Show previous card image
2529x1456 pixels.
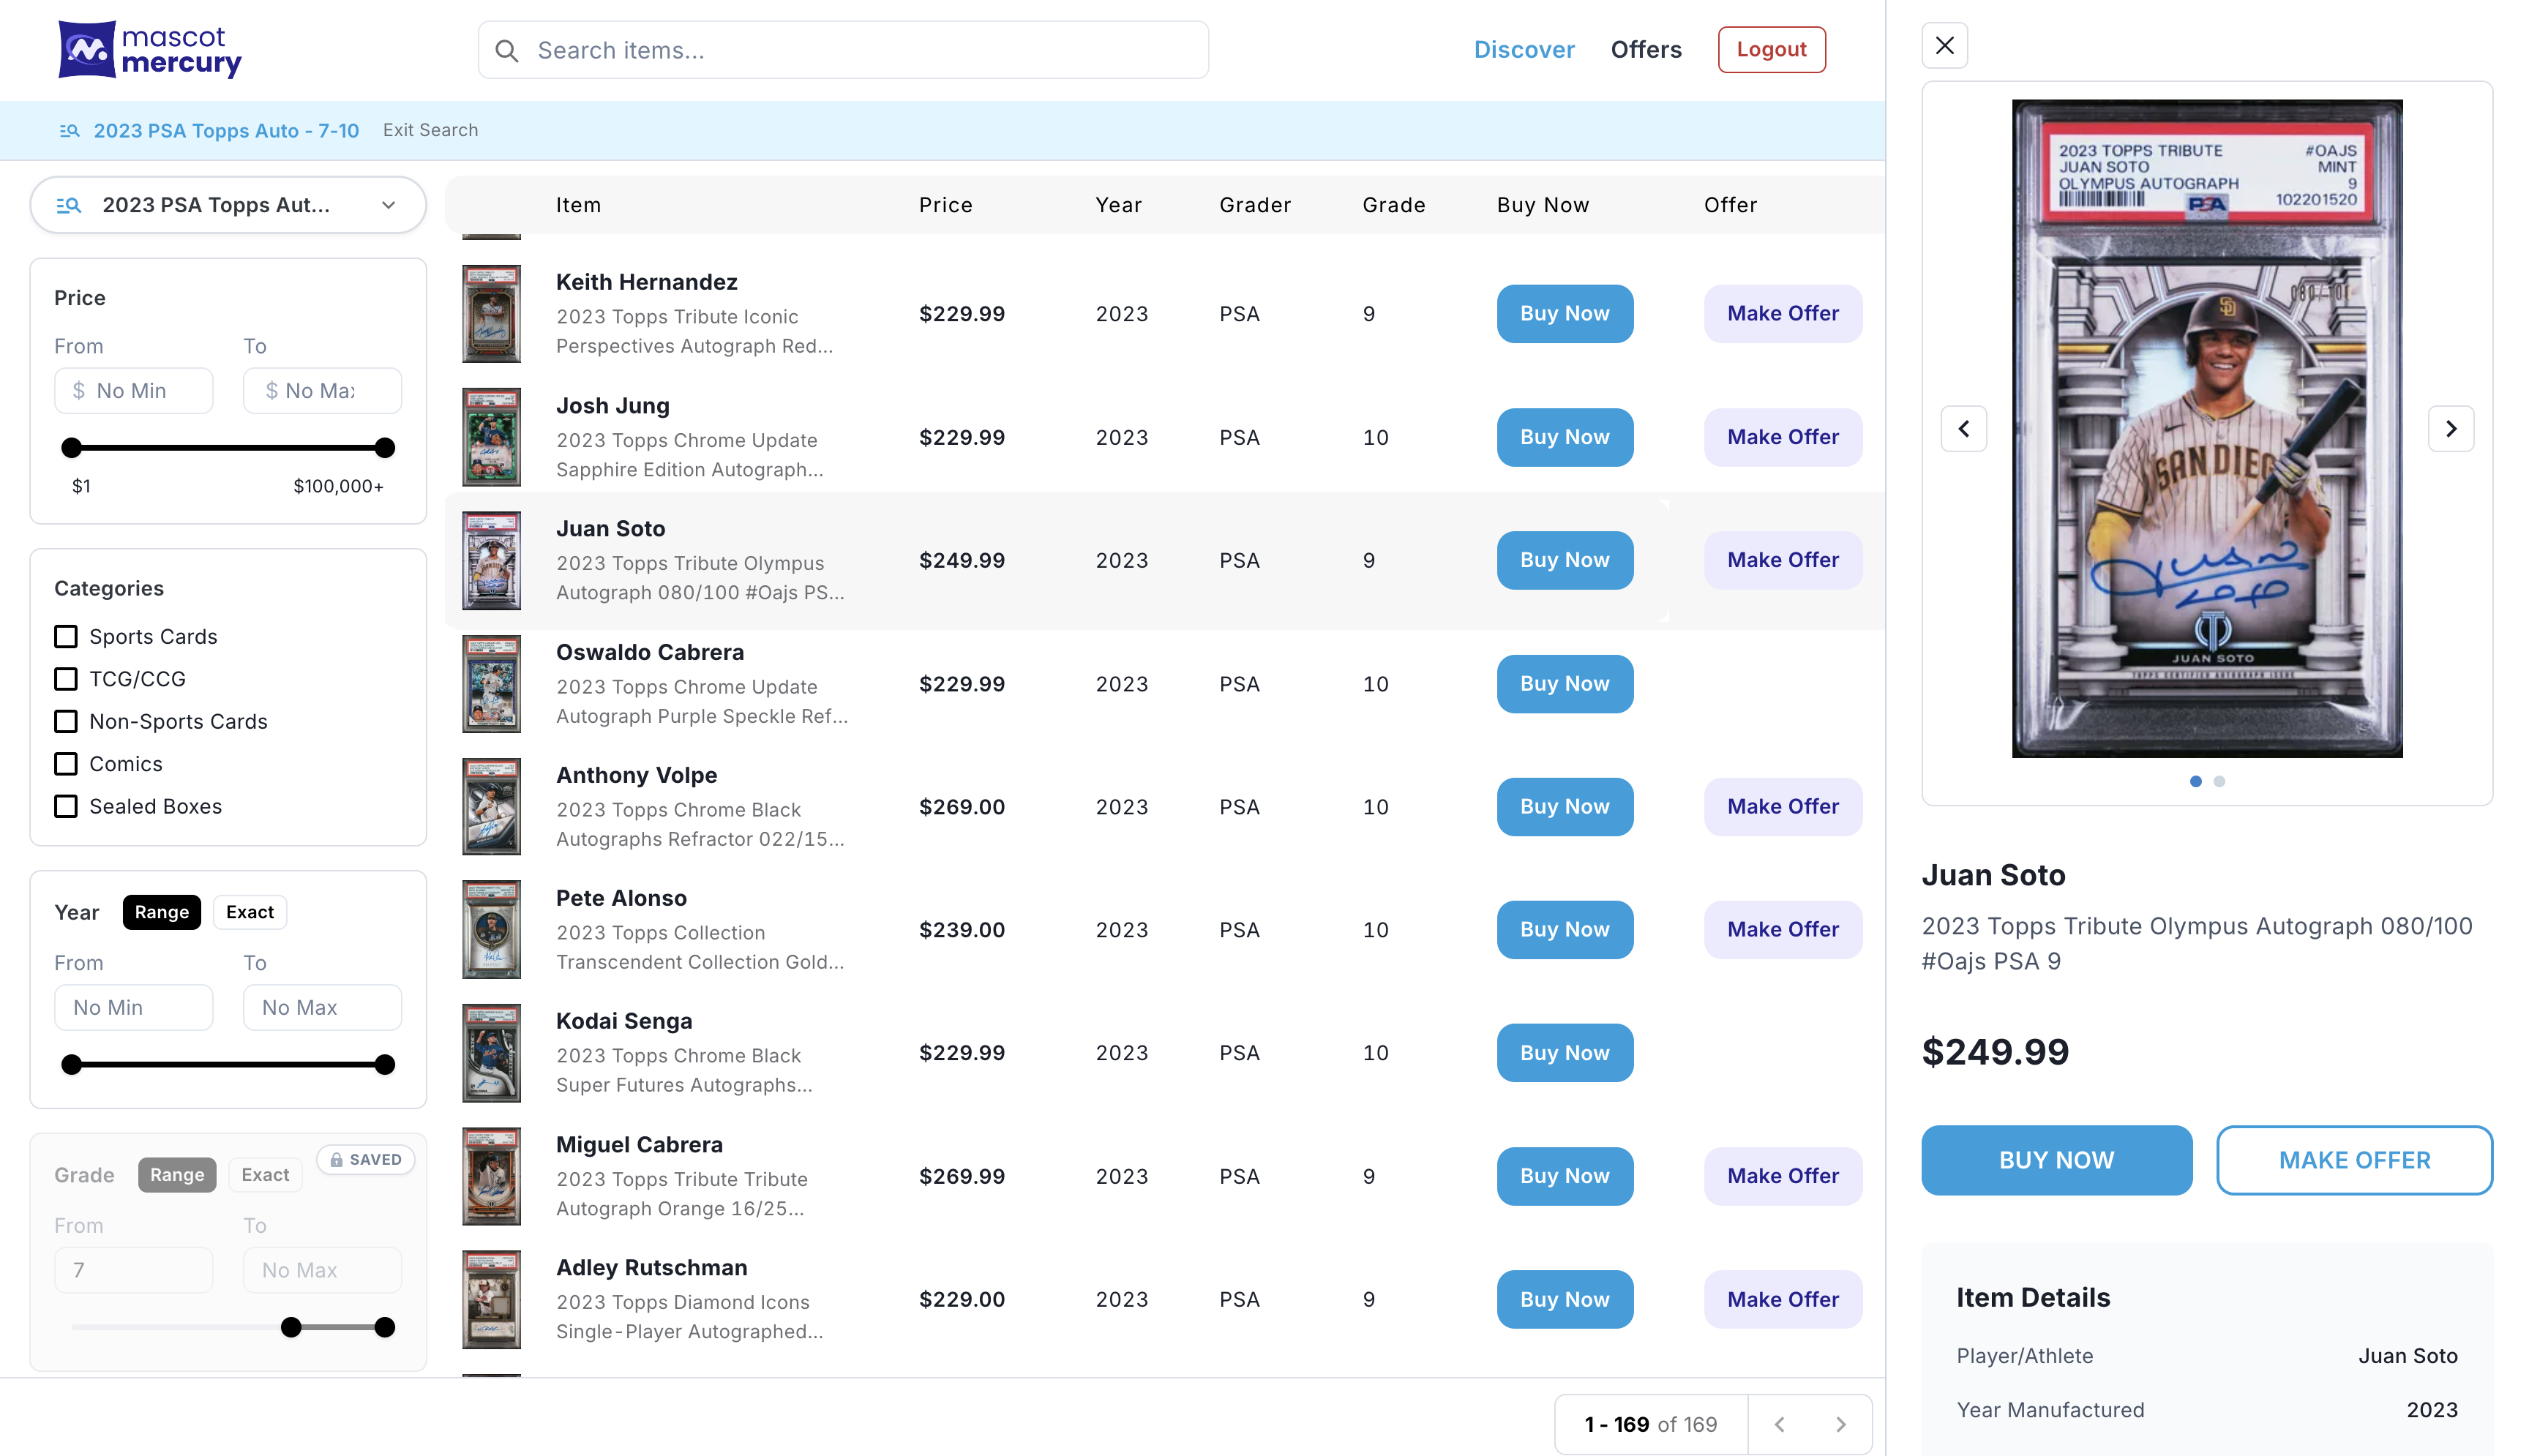click(x=1963, y=429)
